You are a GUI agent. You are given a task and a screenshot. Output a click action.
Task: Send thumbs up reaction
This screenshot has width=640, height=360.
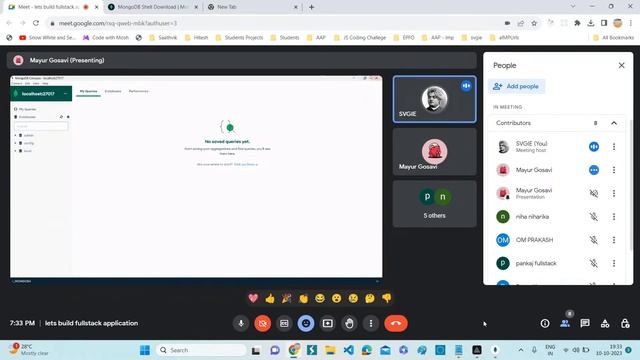coord(270,298)
